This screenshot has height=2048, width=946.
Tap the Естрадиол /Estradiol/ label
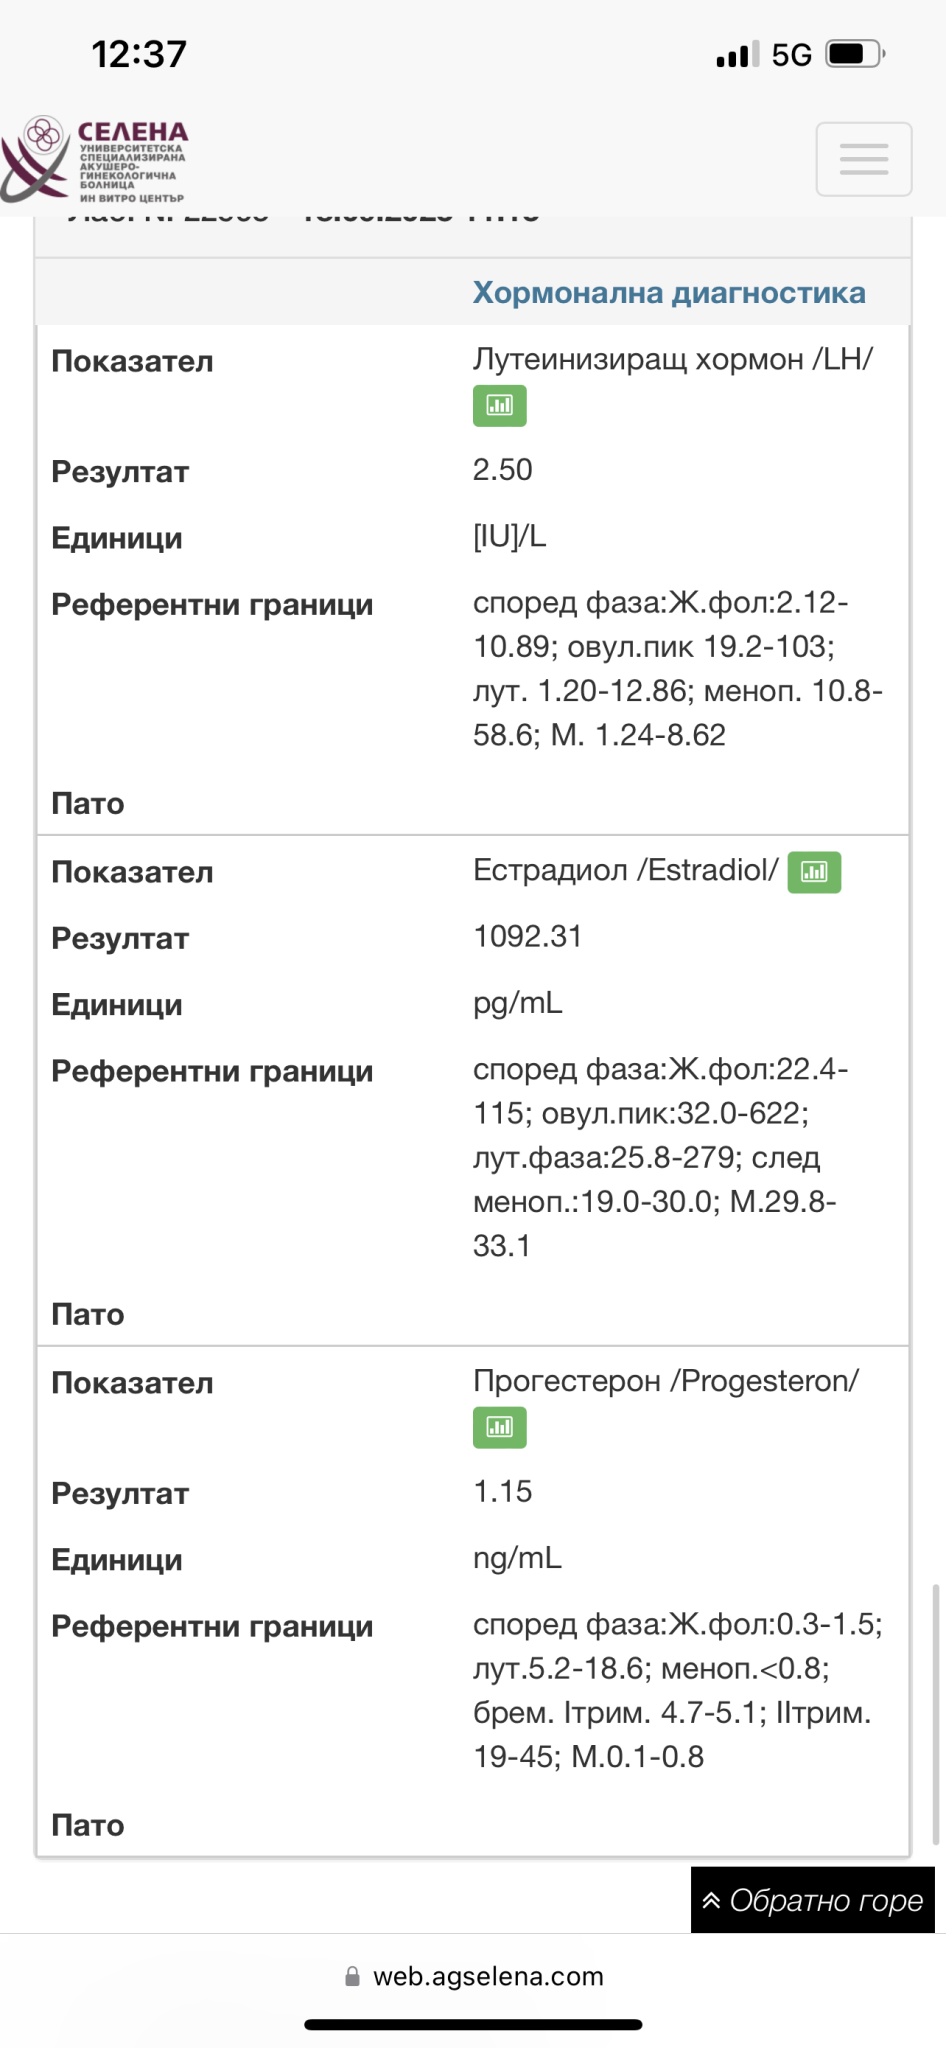625,870
